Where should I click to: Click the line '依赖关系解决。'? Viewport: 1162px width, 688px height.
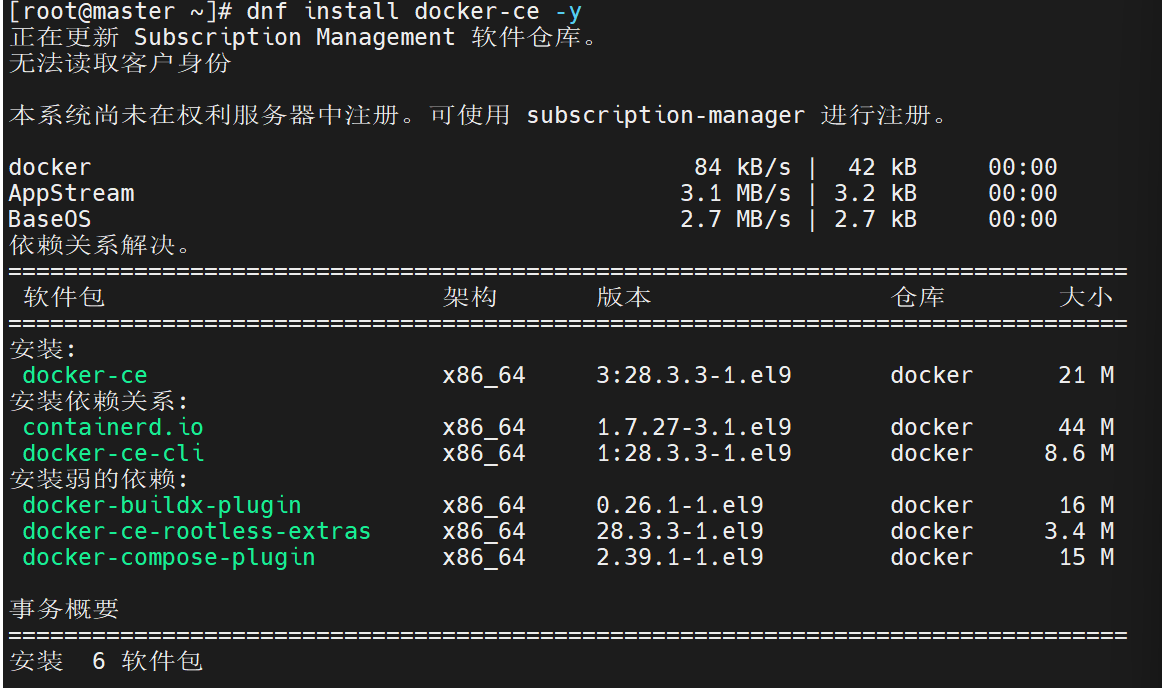(99, 245)
